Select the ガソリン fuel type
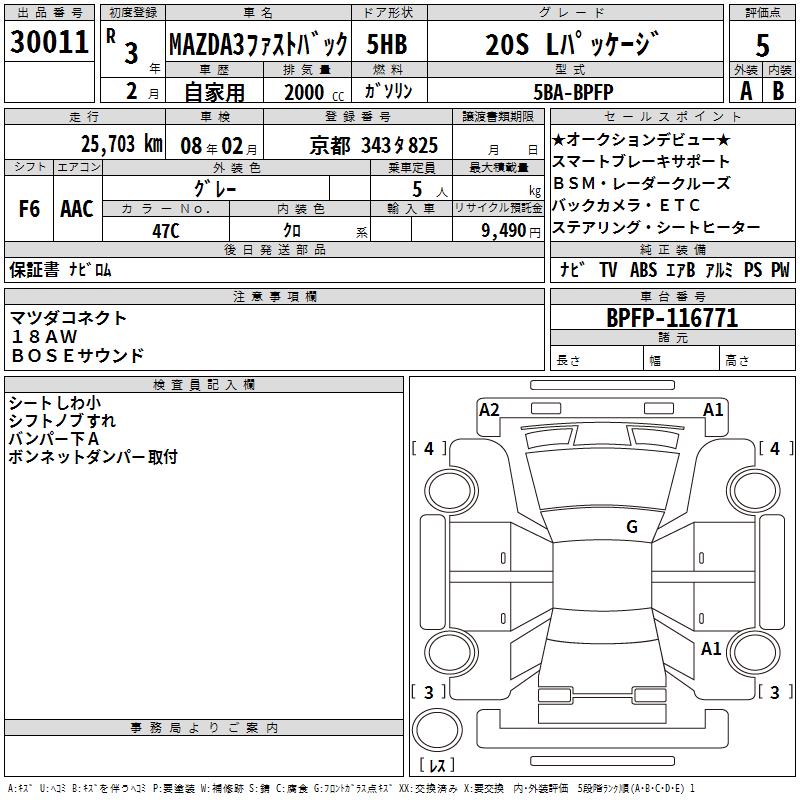 tap(388, 91)
